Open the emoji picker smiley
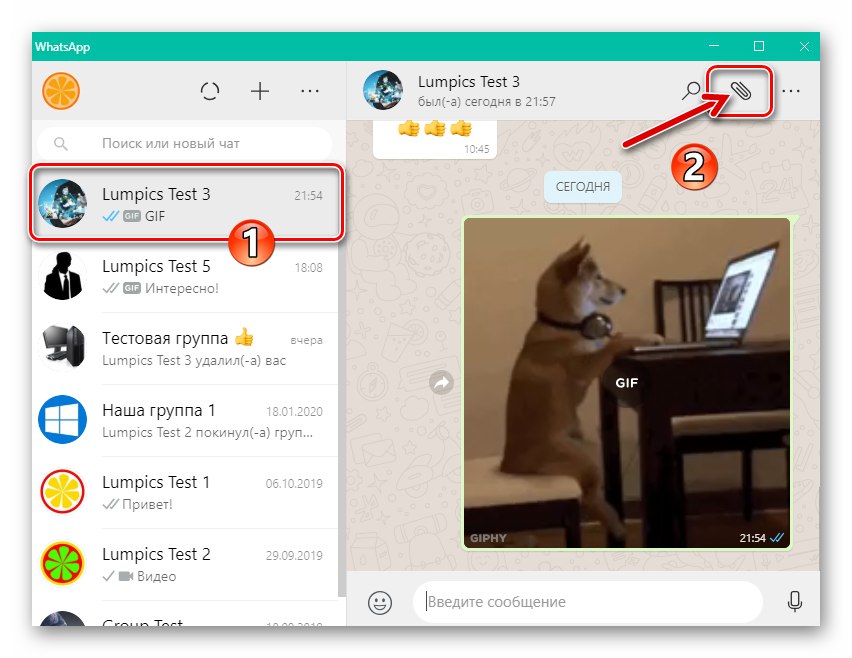Viewport: 852px width, 658px height. 380,601
